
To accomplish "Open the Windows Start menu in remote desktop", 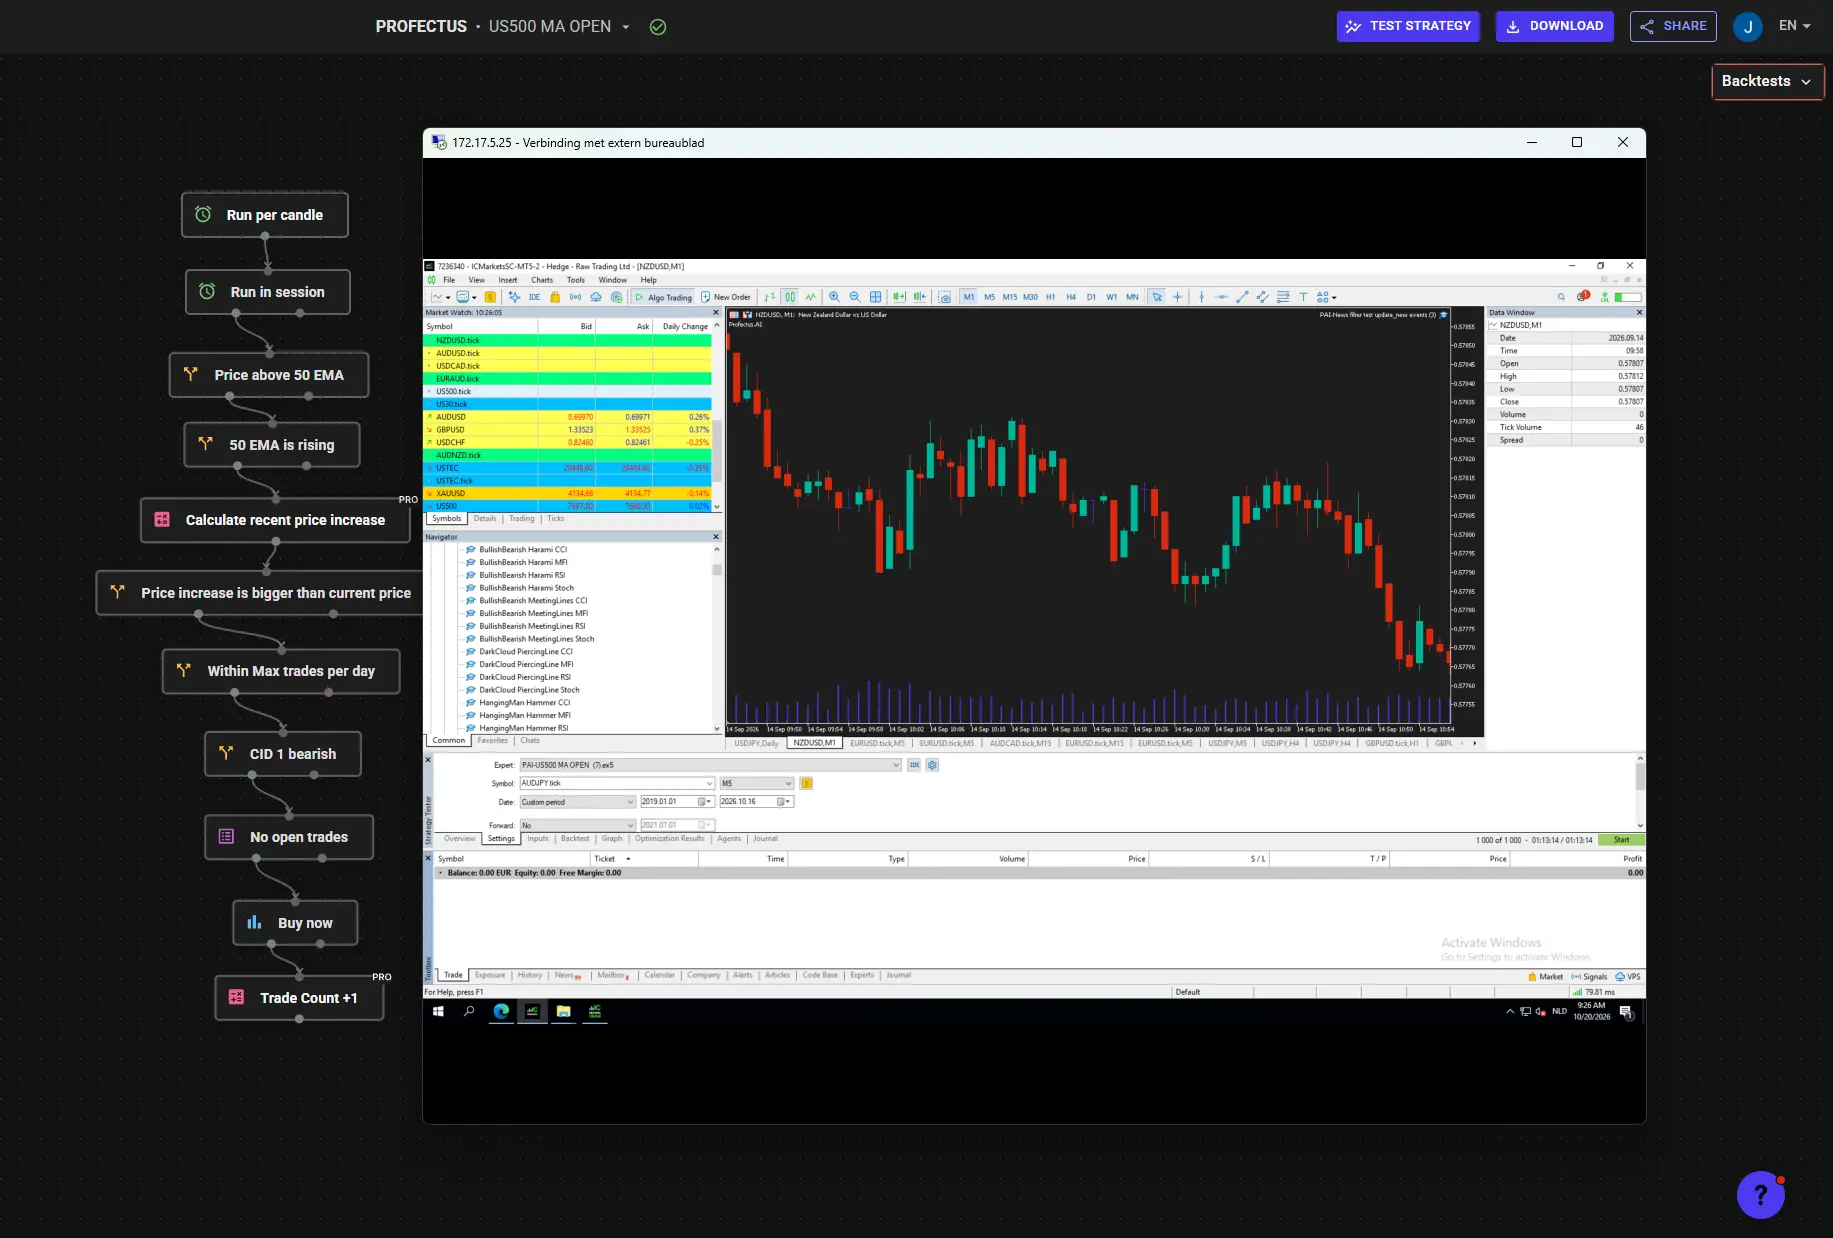I will (438, 1011).
